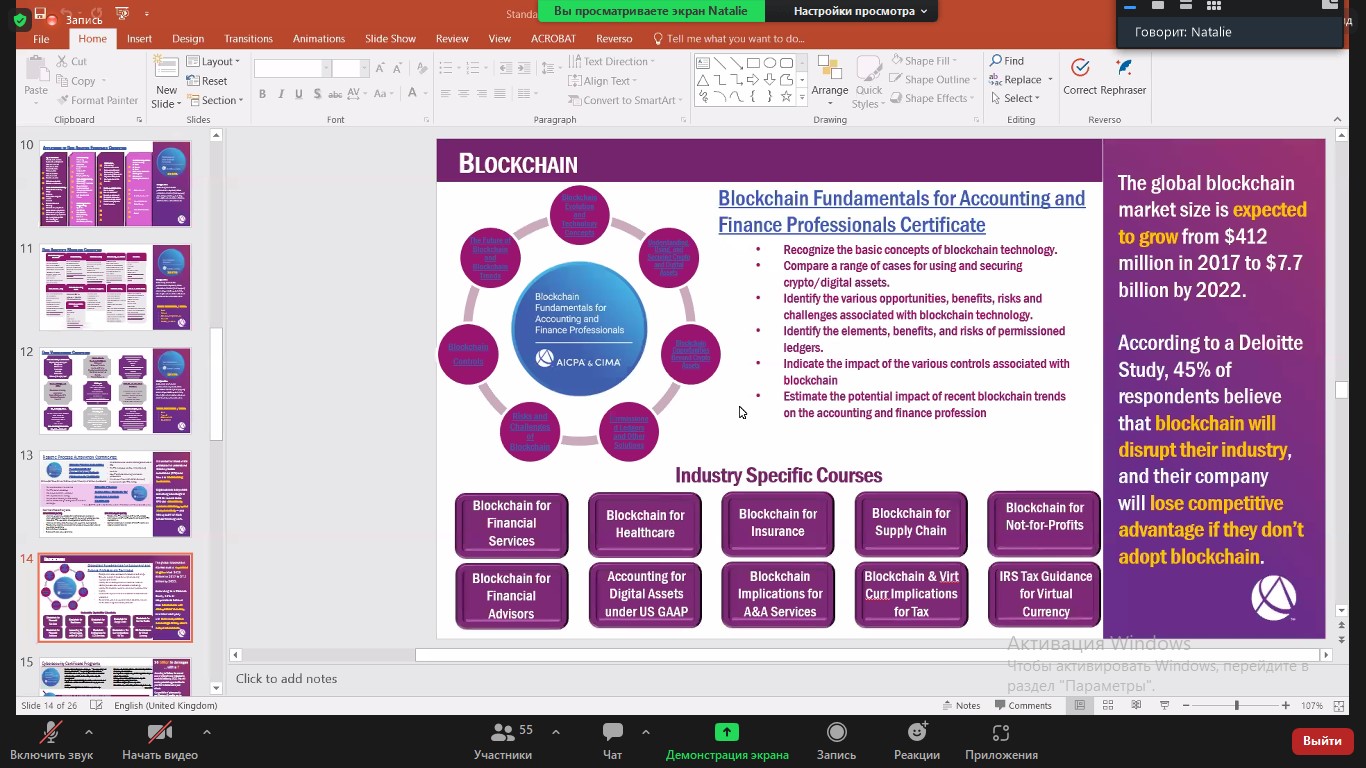Unmute the microphone in Zoom
The width and height of the screenshot is (1366, 768).
point(51,733)
